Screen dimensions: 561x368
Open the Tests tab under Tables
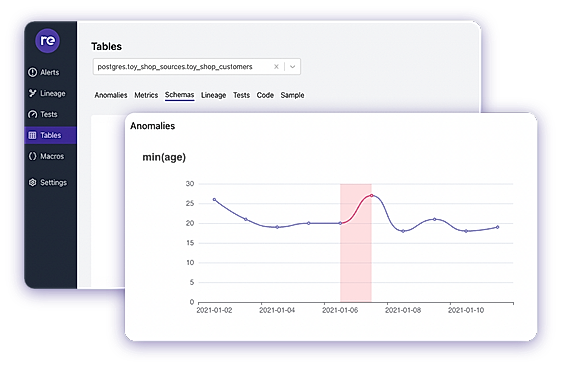pyautogui.click(x=242, y=95)
